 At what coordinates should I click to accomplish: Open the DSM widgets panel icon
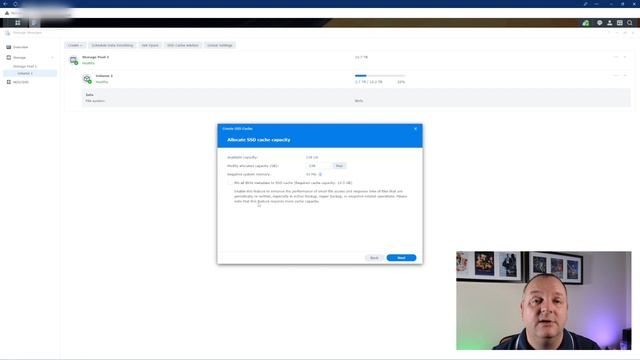pyautogui.click(x=620, y=23)
